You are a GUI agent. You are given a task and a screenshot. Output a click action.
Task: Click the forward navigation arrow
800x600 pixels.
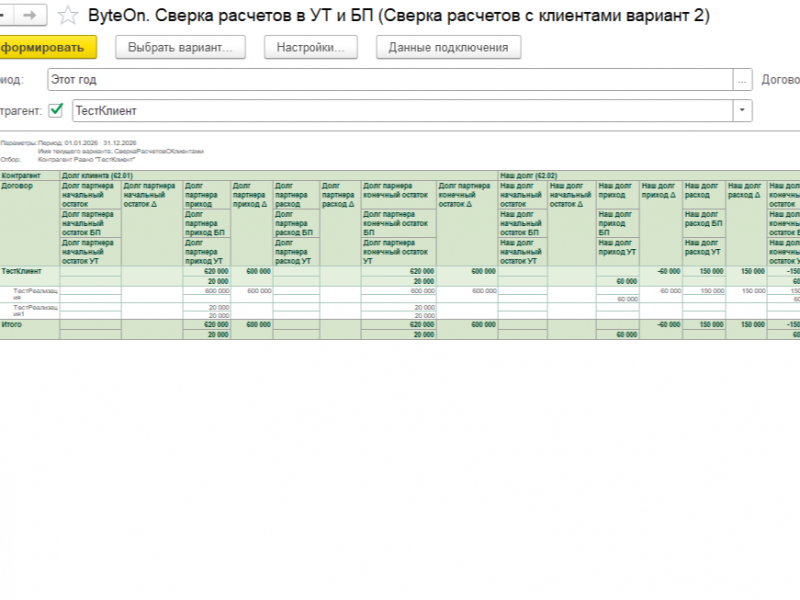point(30,15)
